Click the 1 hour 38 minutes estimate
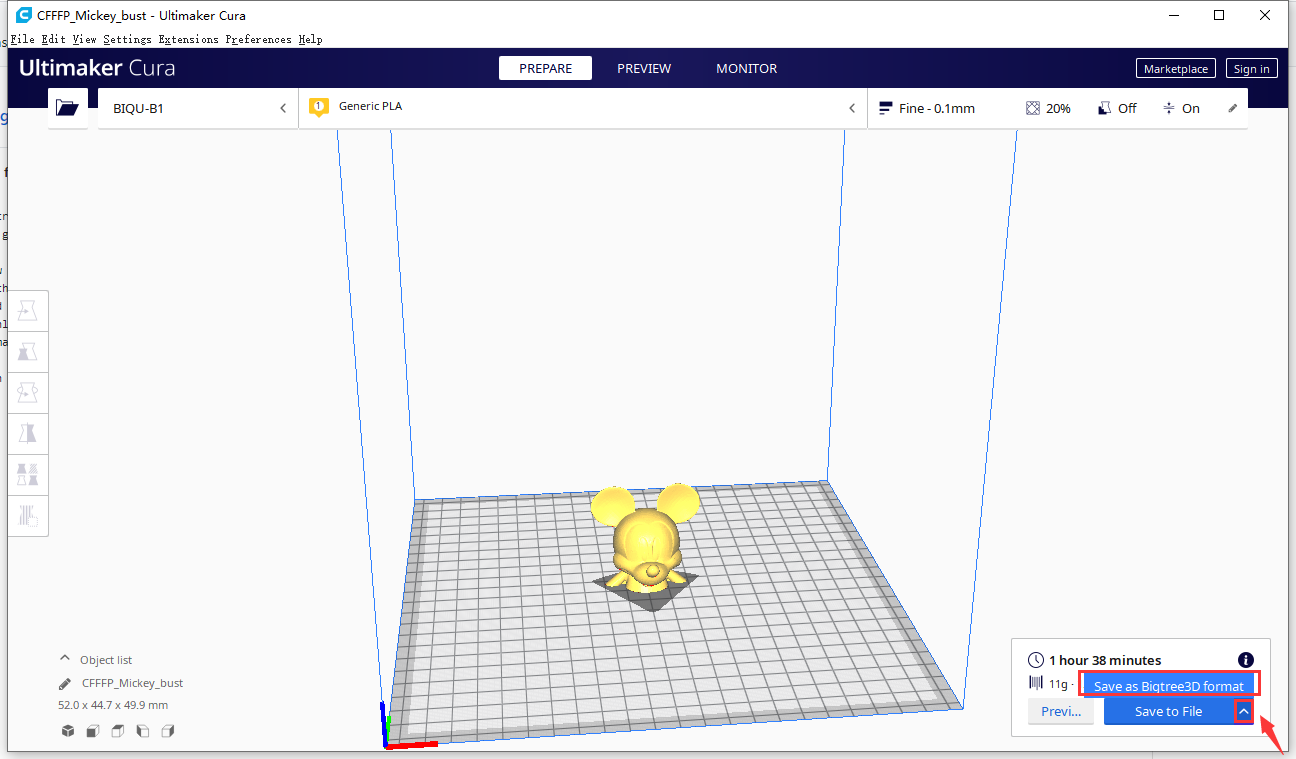The height and width of the screenshot is (759, 1296). 1105,660
